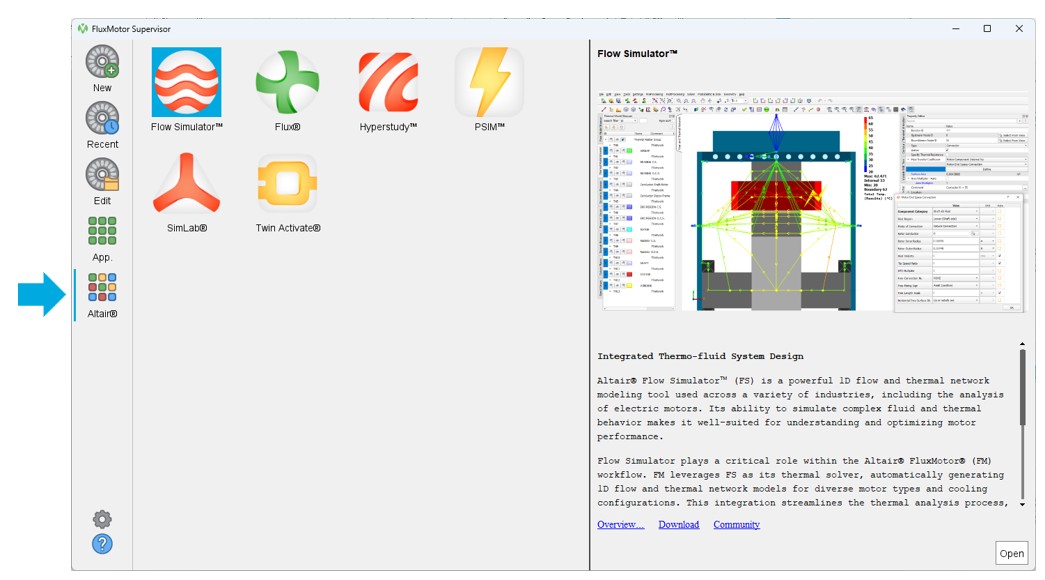
Task: Click the description panel scrollbar thumb
Action: [1022, 387]
